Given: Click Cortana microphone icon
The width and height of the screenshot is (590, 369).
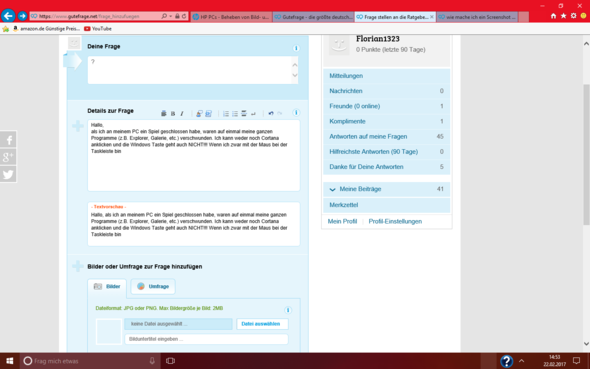Looking at the screenshot, I should coord(152,361).
